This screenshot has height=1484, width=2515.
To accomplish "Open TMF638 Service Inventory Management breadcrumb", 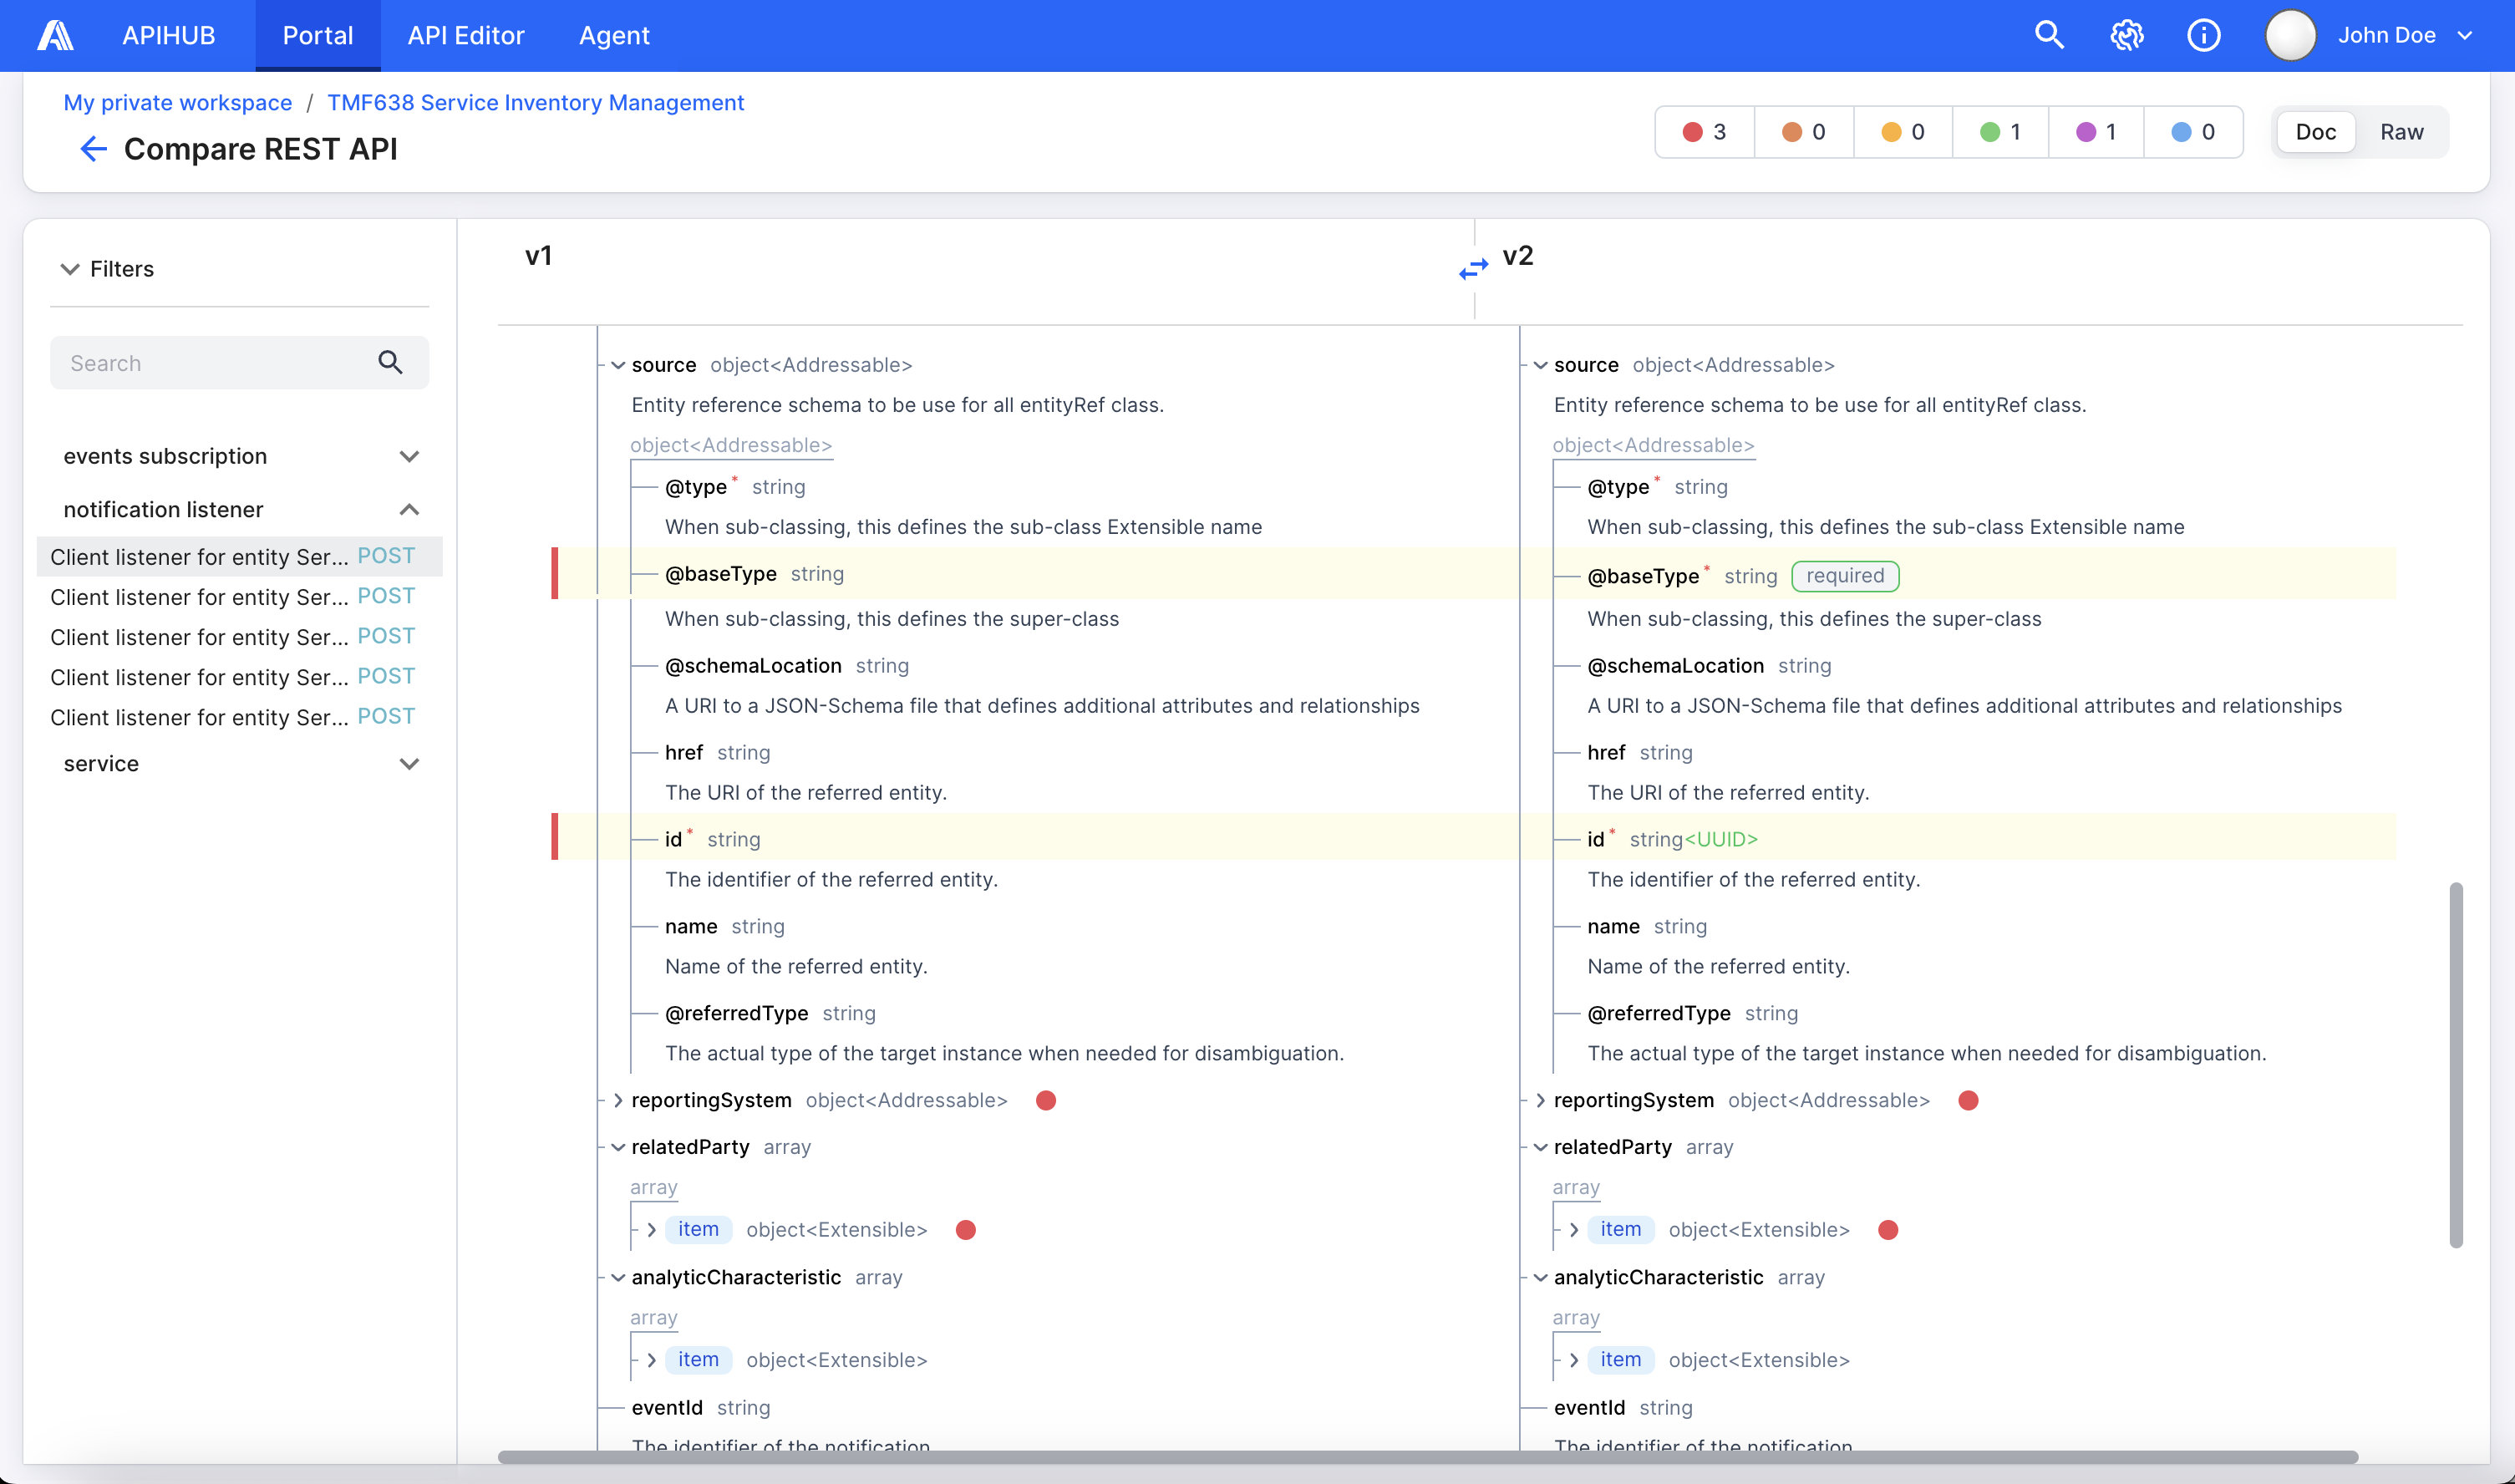I will point(535,102).
